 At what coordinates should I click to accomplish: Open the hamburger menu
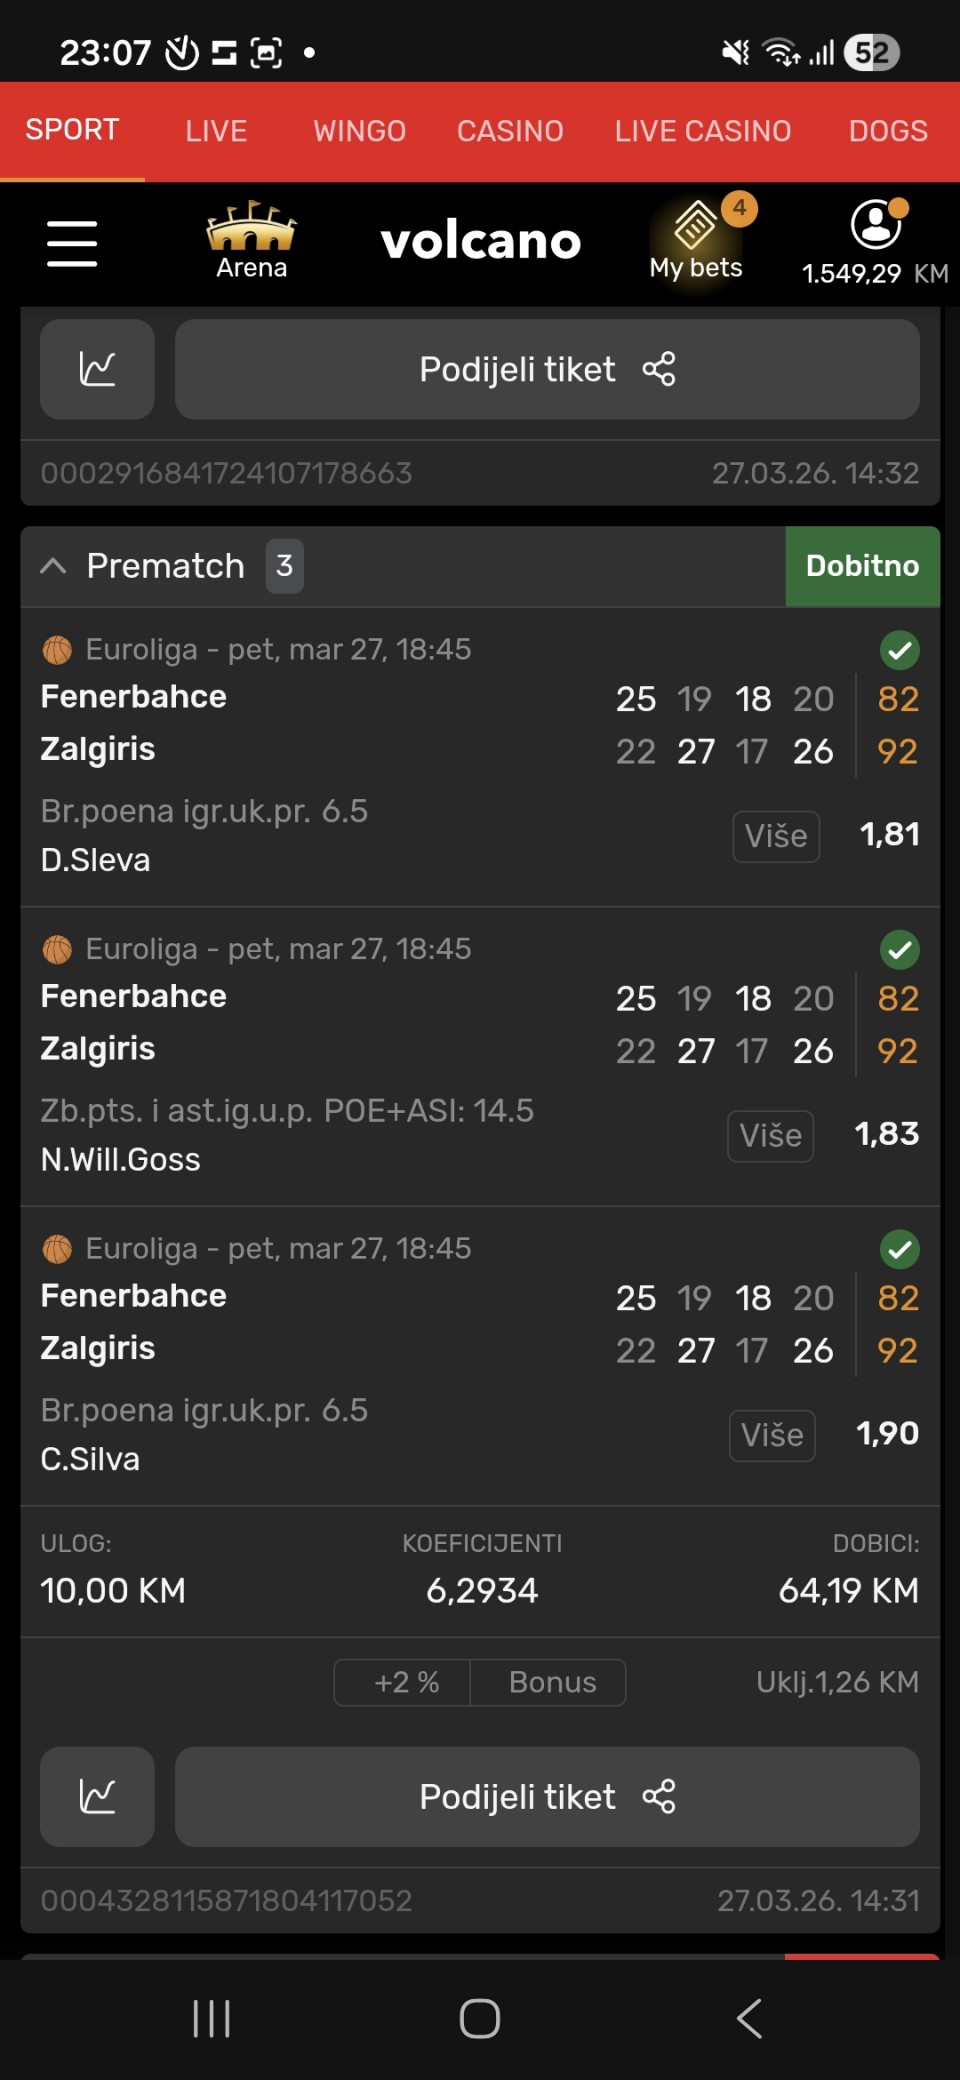click(x=72, y=244)
